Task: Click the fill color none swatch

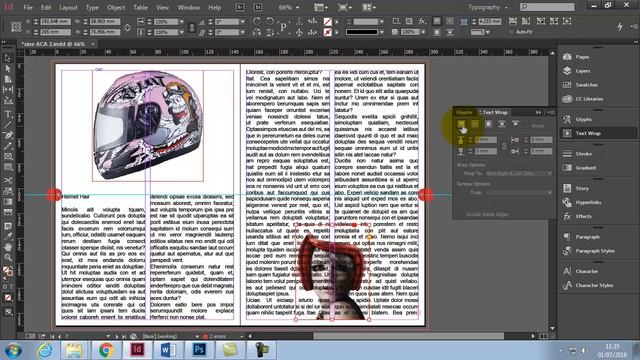Action: tap(327, 21)
